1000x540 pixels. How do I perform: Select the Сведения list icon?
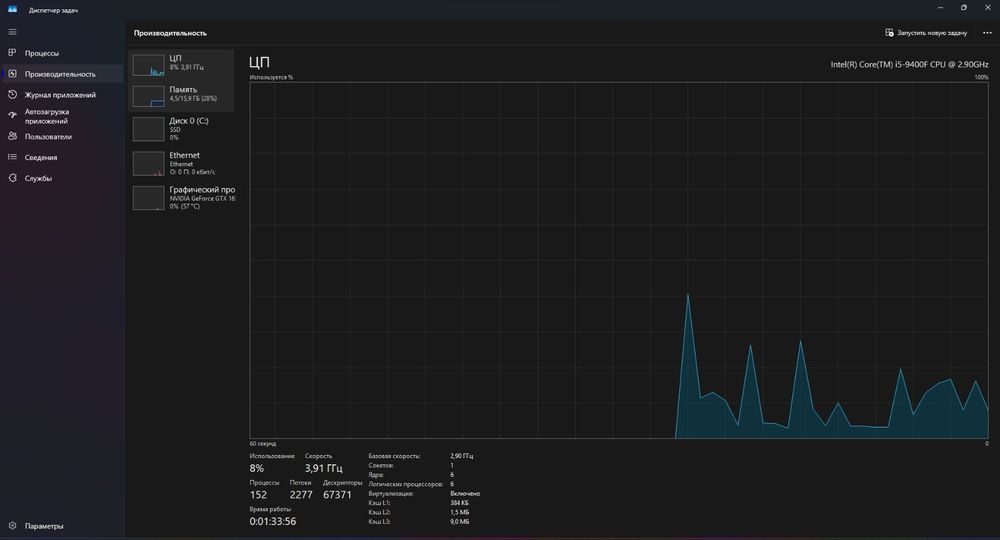point(12,157)
